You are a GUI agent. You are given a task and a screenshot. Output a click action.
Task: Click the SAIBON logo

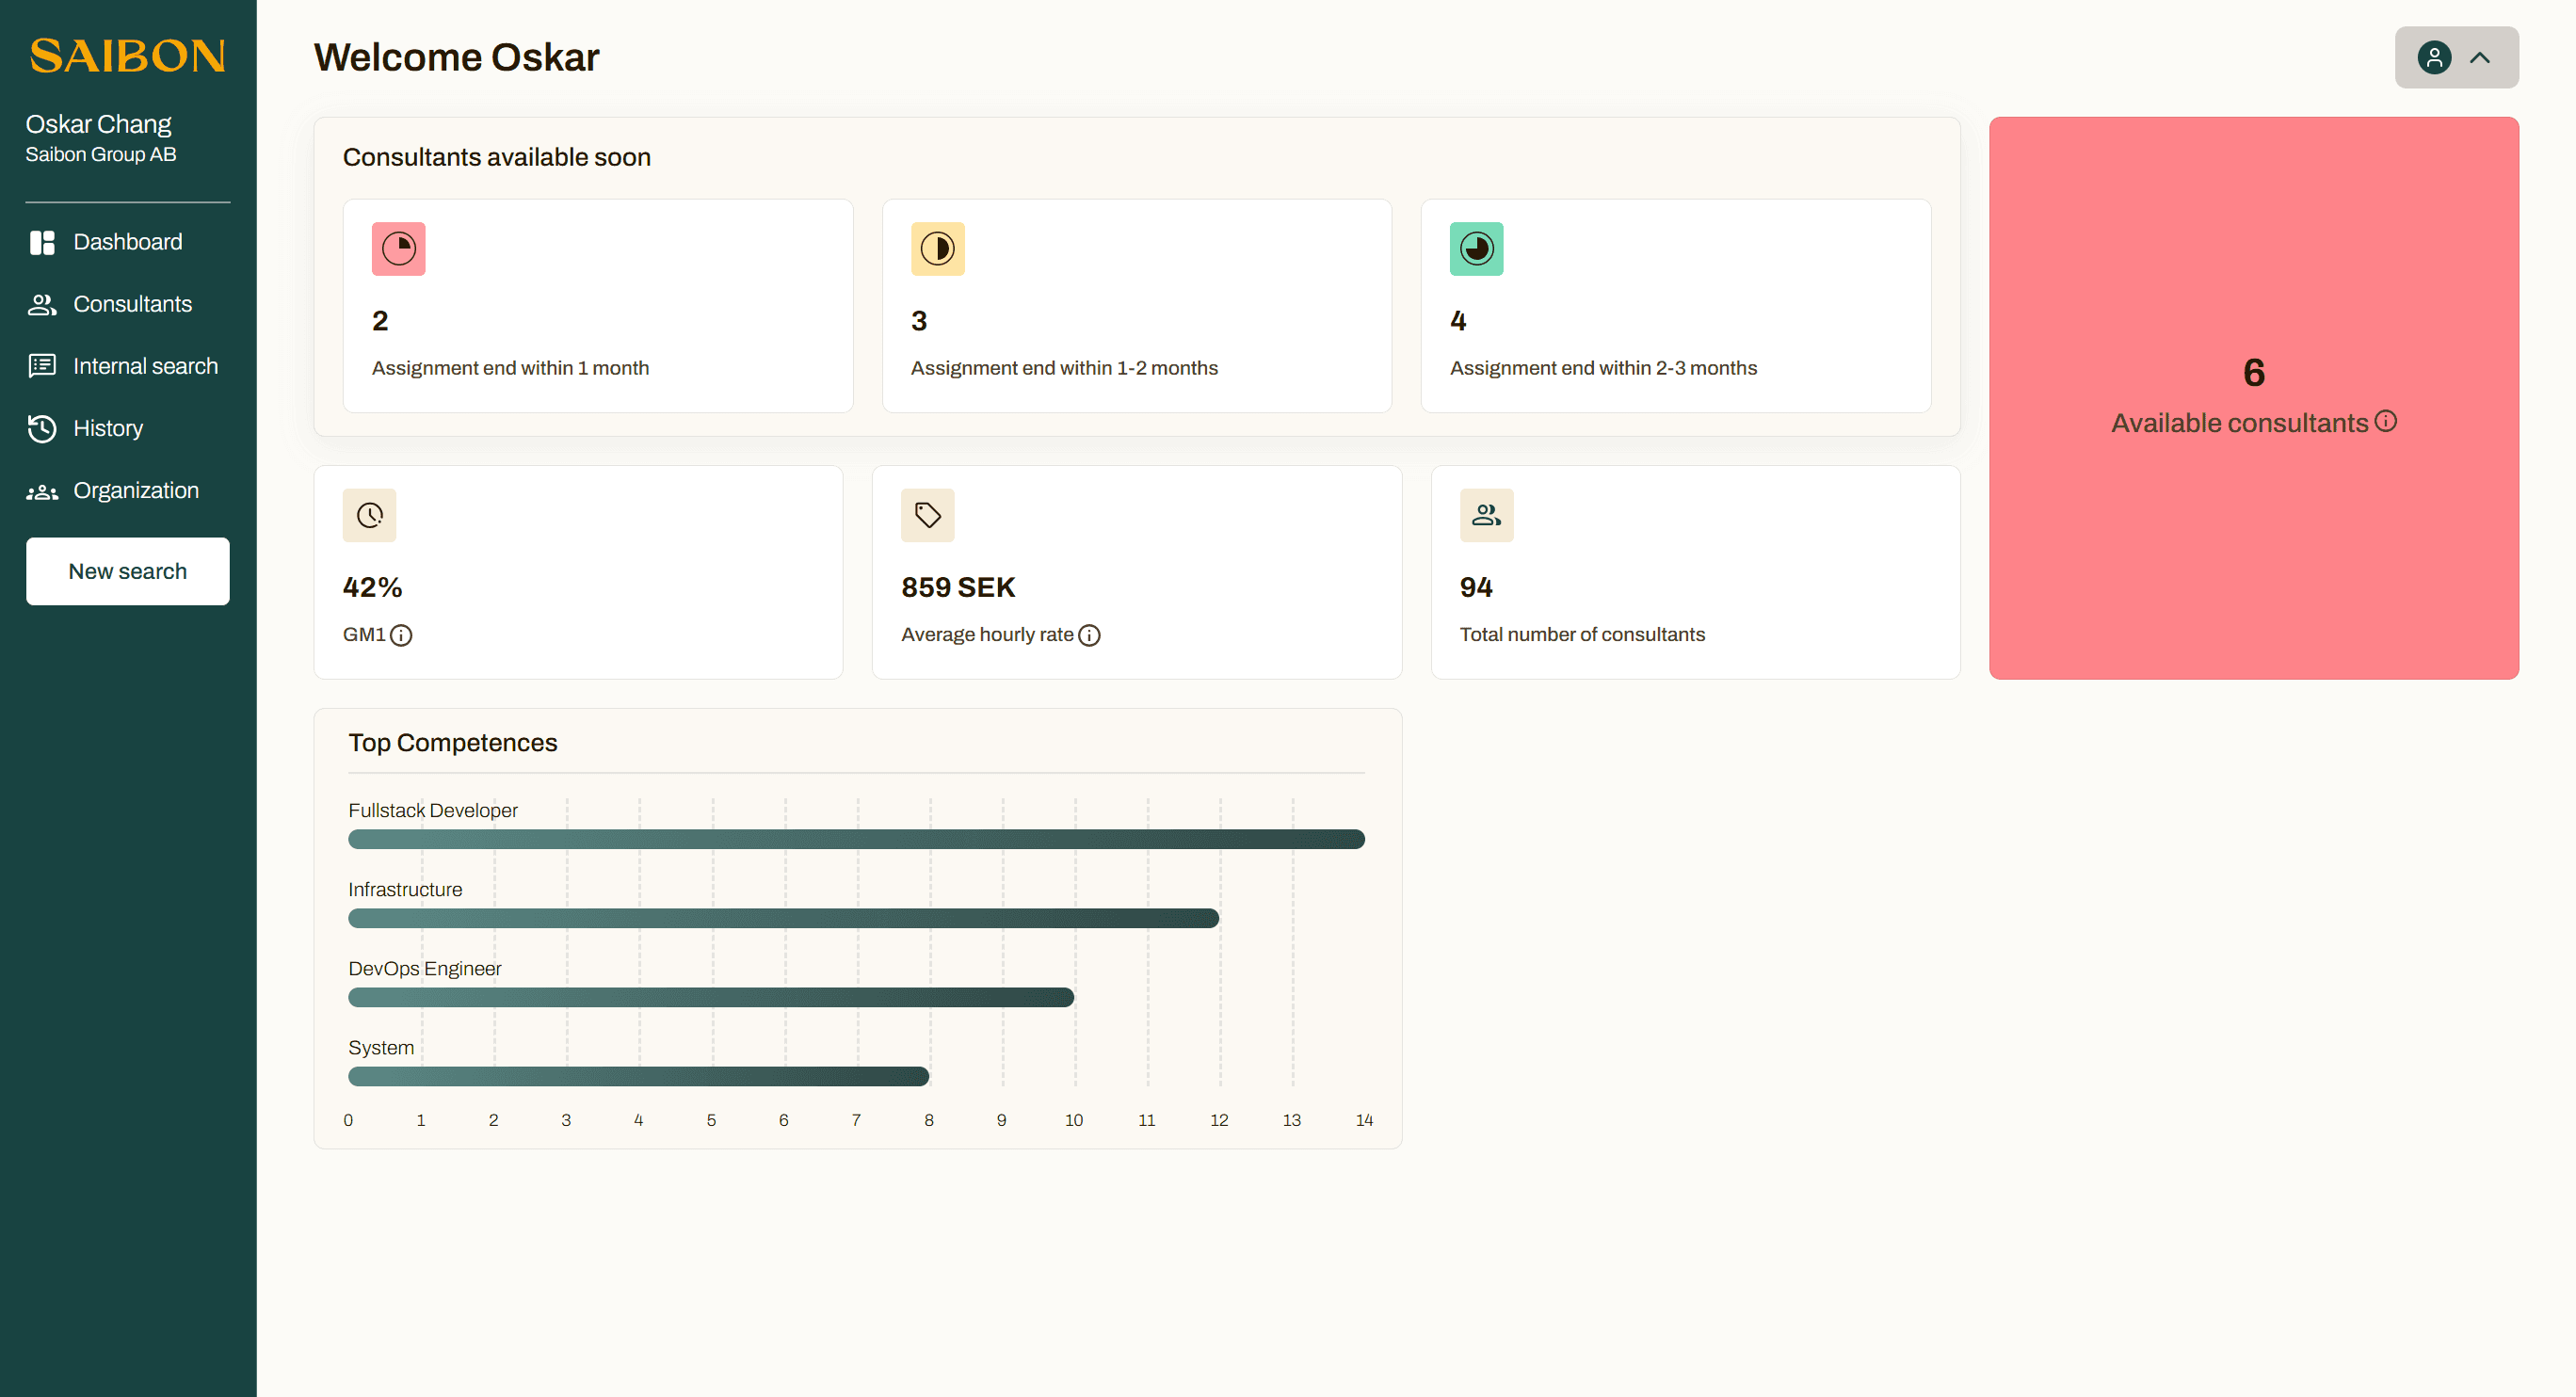point(127,56)
